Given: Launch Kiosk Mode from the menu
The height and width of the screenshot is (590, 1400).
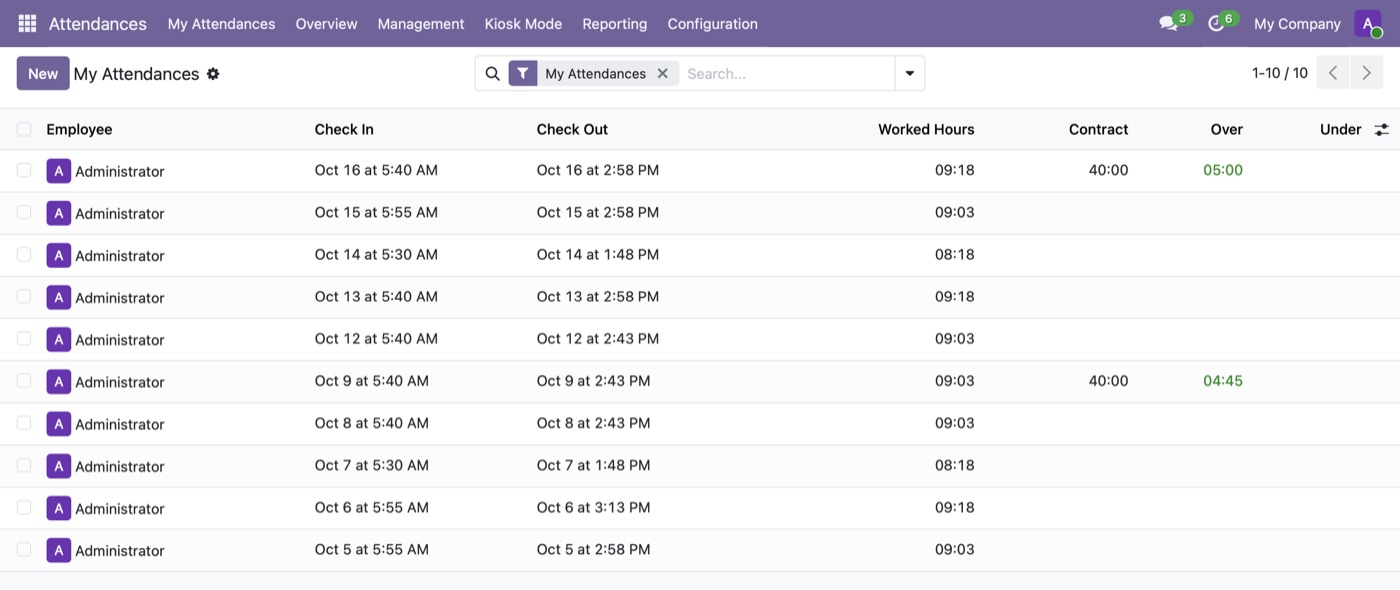Looking at the screenshot, I should (x=523, y=24).
